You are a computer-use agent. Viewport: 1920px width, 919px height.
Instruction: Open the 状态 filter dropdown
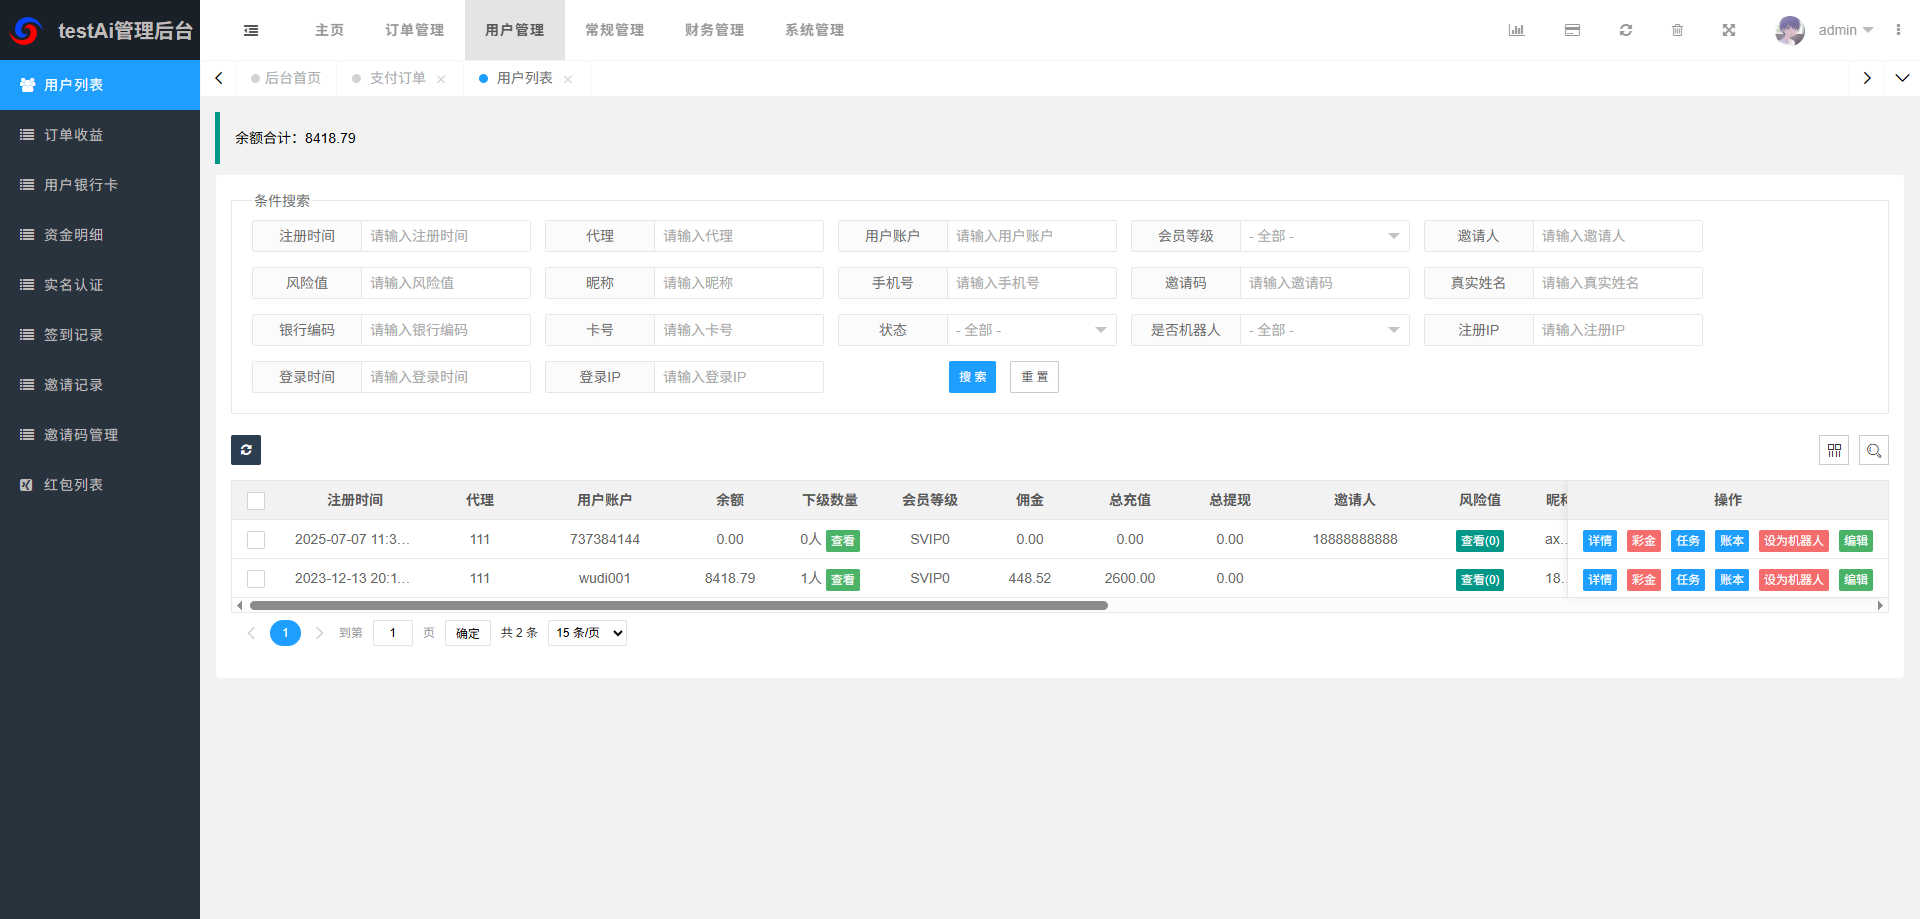coord(1031,330)
